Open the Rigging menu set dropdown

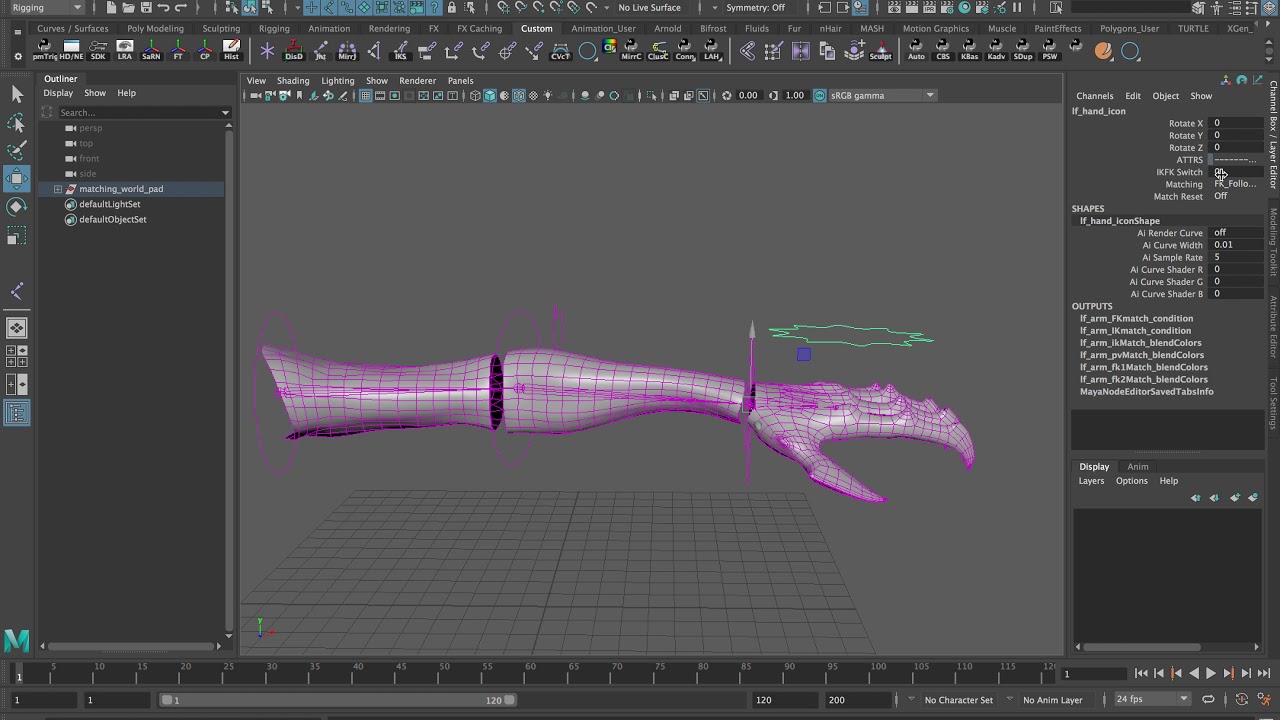pyautogui.click(x=46, y=8)
